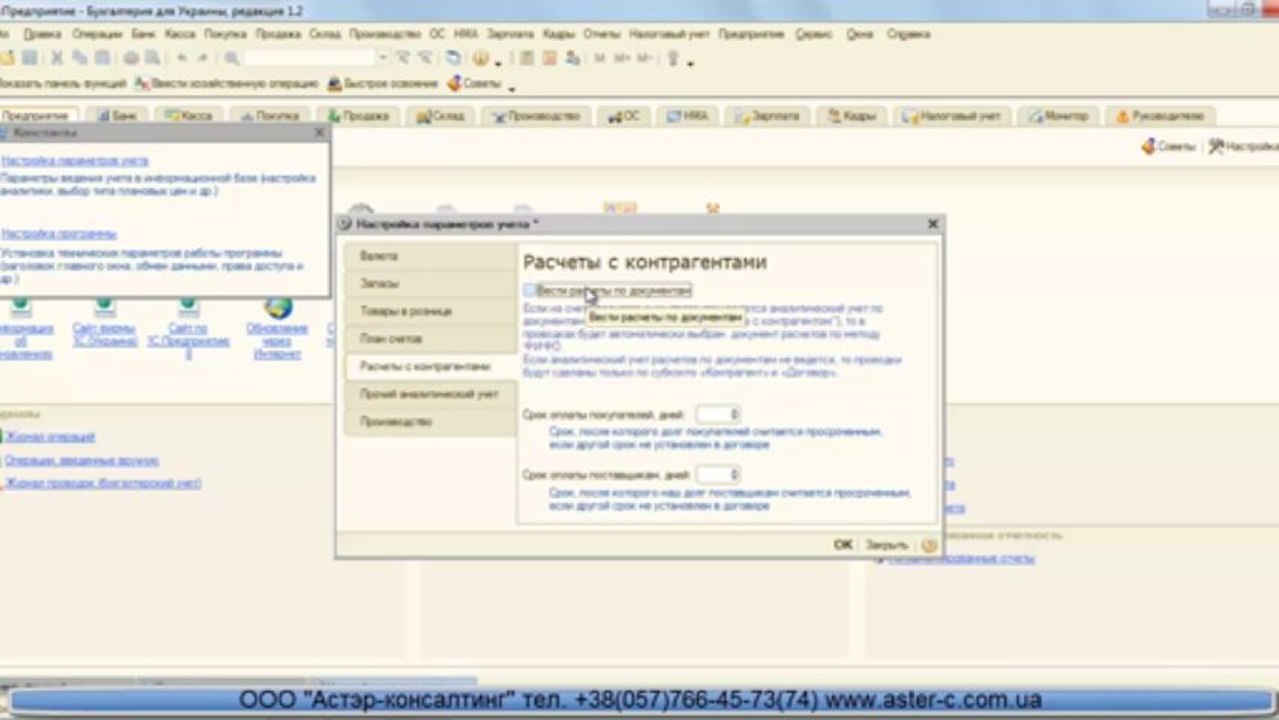Enable Вести расчеты по документам checkbox
Screen dimensions: 1279x720
[529, 290]
